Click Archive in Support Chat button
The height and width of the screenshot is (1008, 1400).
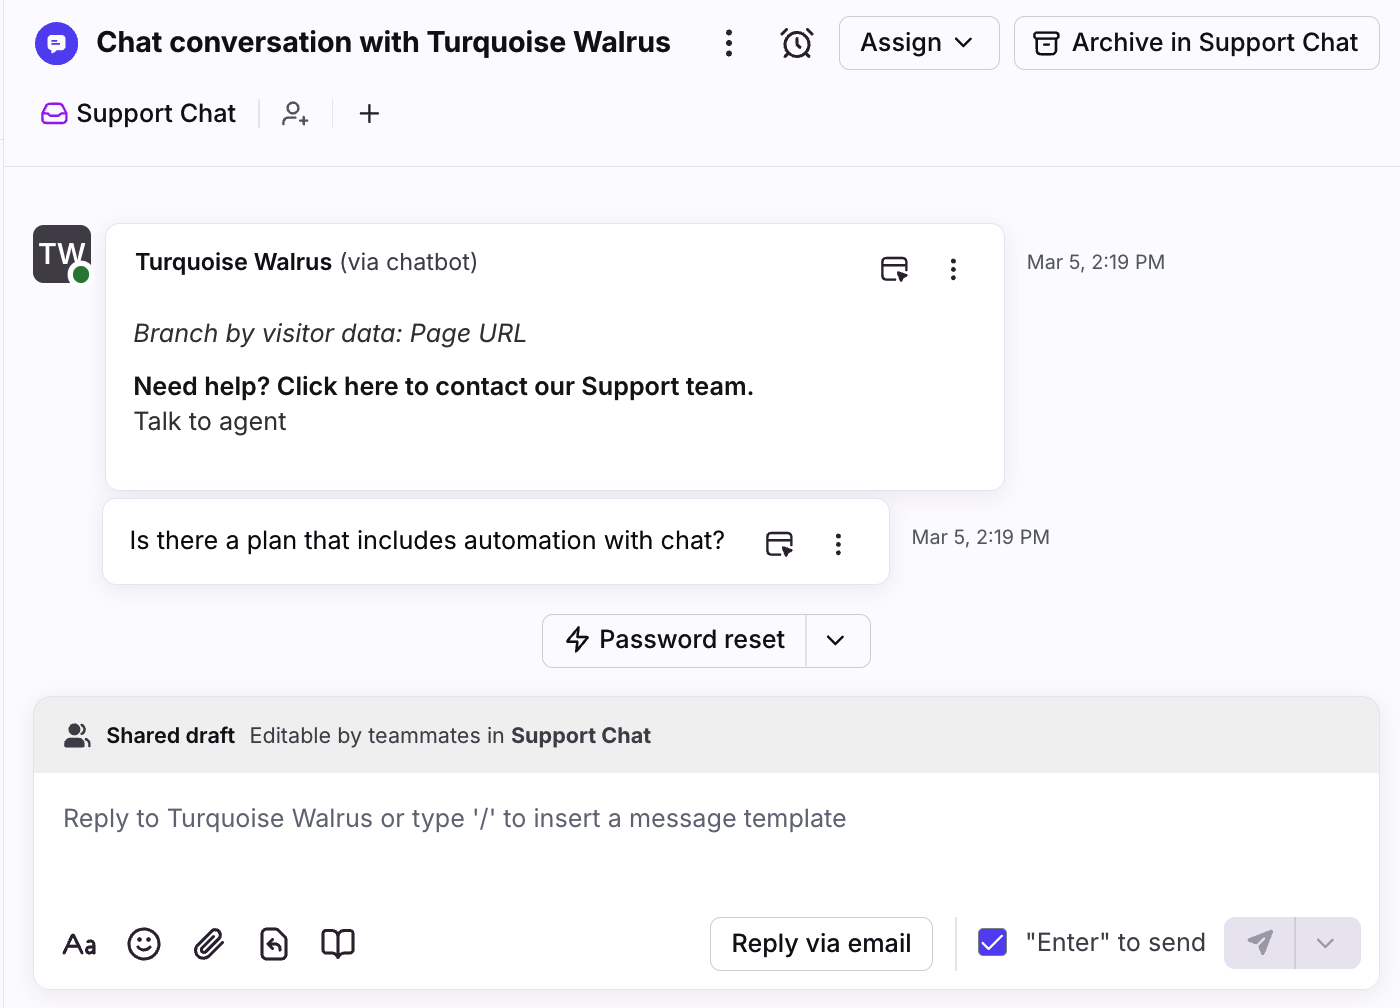1196,43
